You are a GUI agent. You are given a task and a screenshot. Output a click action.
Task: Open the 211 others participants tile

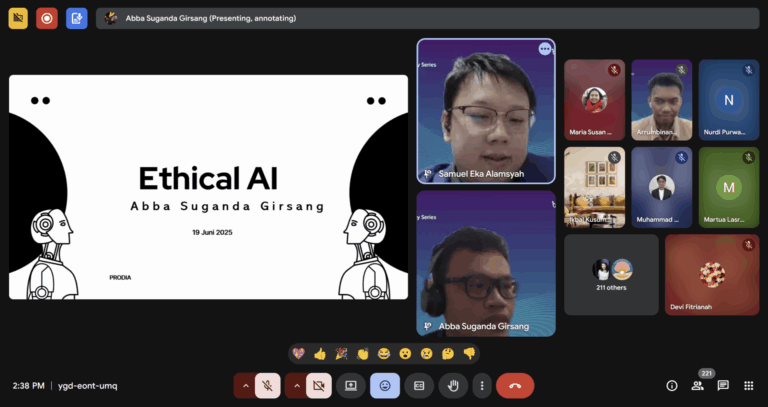point(611,275)
